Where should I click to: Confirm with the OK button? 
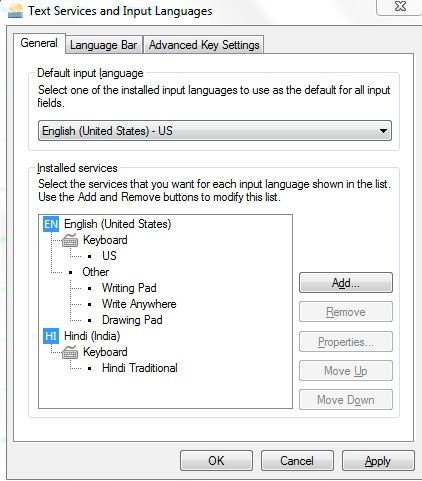point(216,461)
